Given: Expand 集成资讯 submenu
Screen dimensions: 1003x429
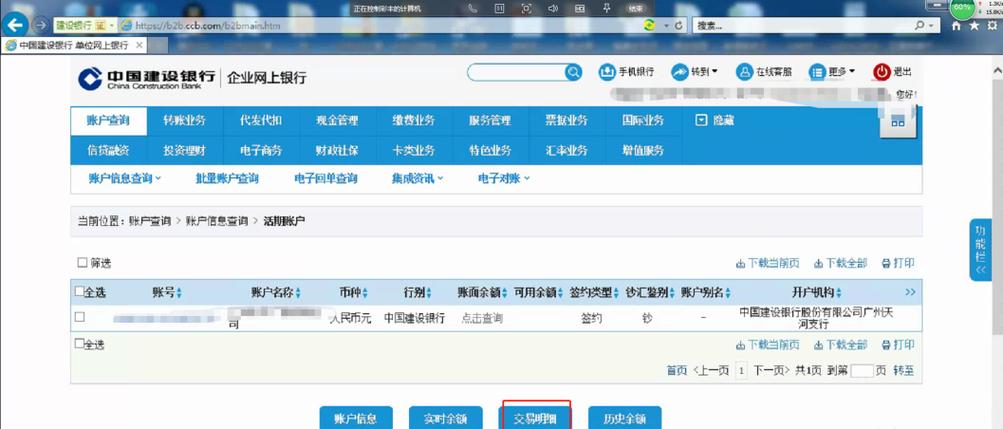Looking at the screenshot, I should [x=417, y=179].
